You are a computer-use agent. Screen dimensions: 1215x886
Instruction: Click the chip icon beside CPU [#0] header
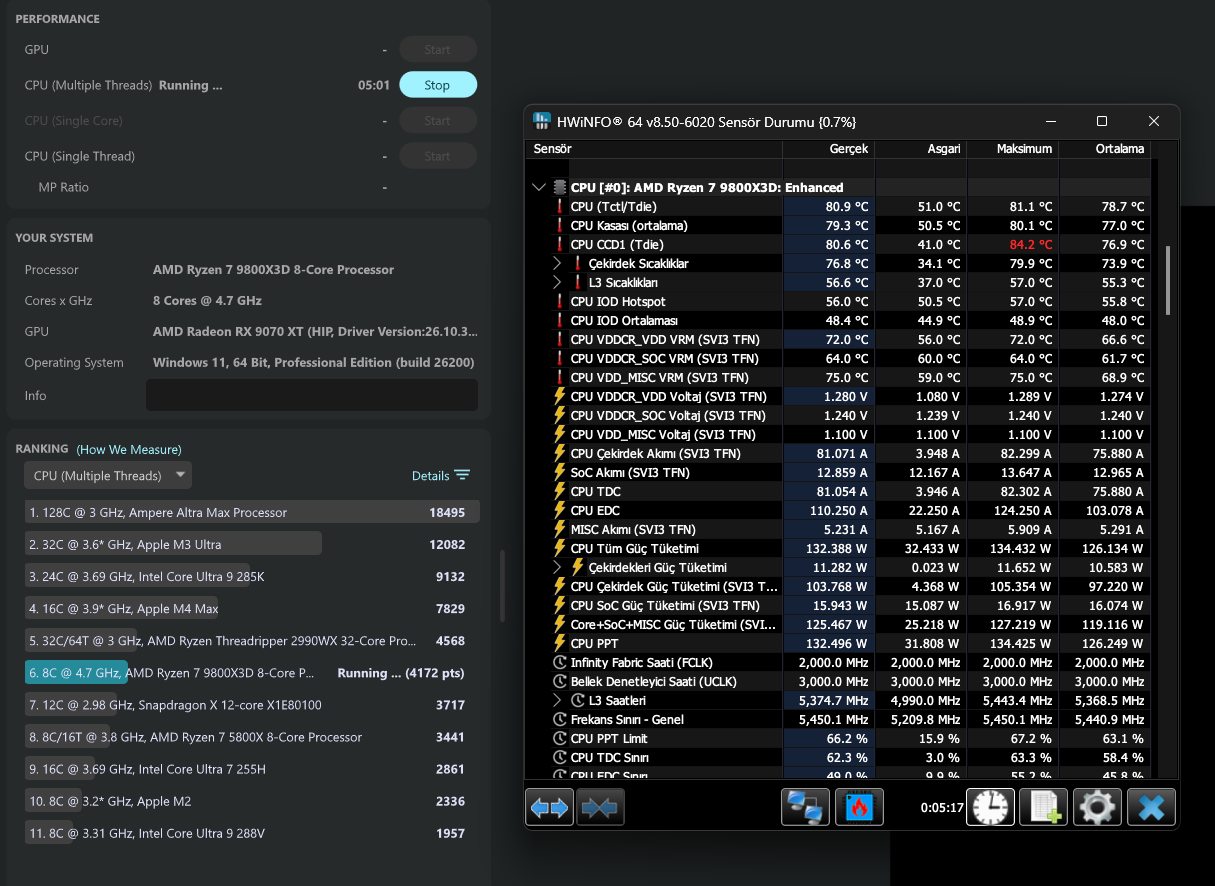click(x=560, y=188)
